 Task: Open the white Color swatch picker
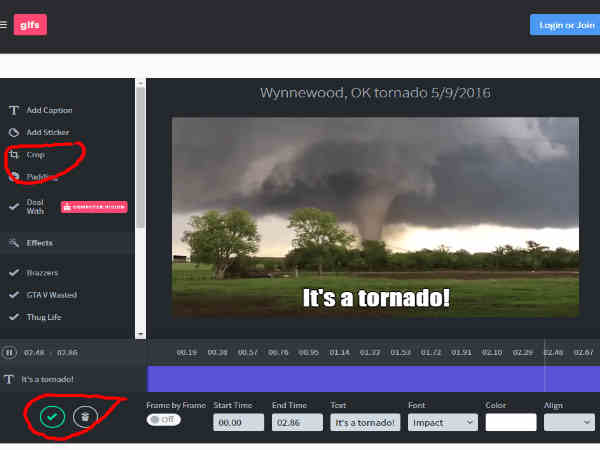pyautogui.click(x=510, y=422)
